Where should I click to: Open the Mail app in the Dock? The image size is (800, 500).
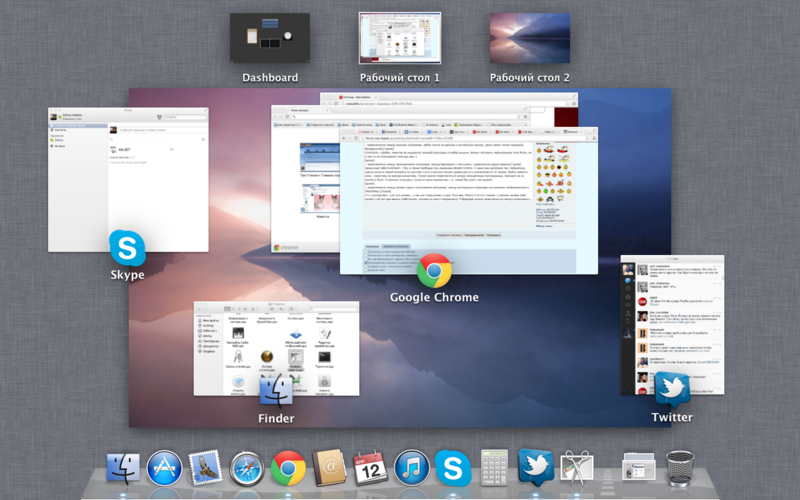coord(205,467)
